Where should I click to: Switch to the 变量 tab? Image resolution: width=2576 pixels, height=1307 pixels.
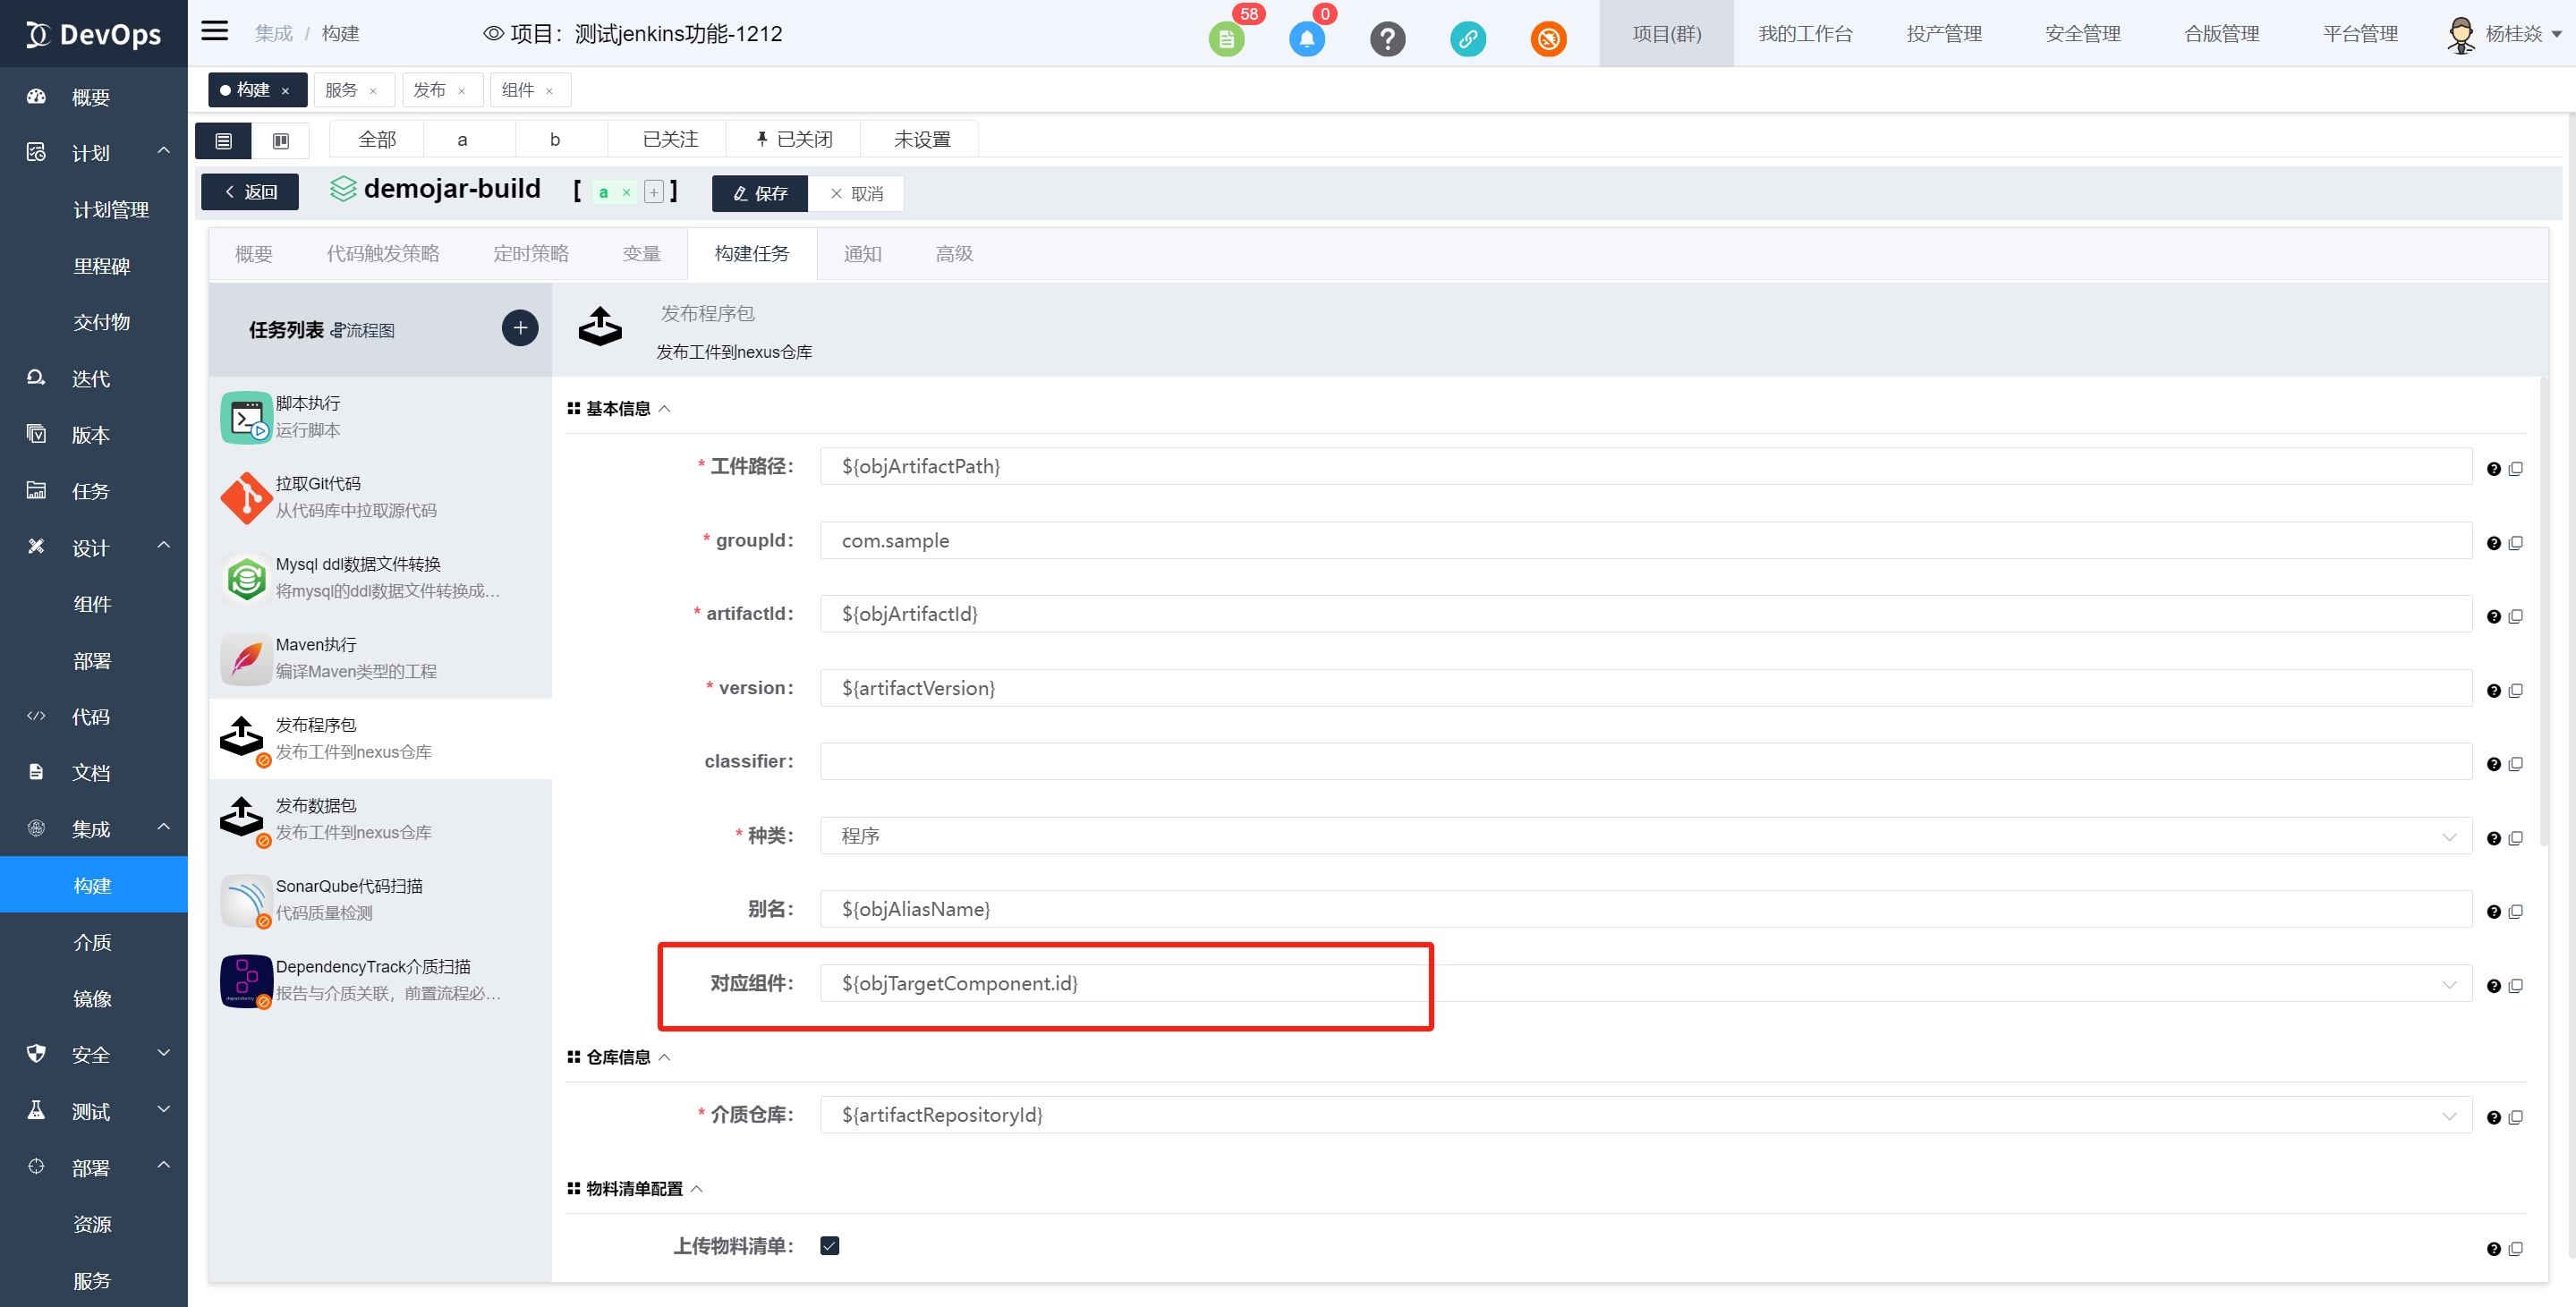[641, 254]
